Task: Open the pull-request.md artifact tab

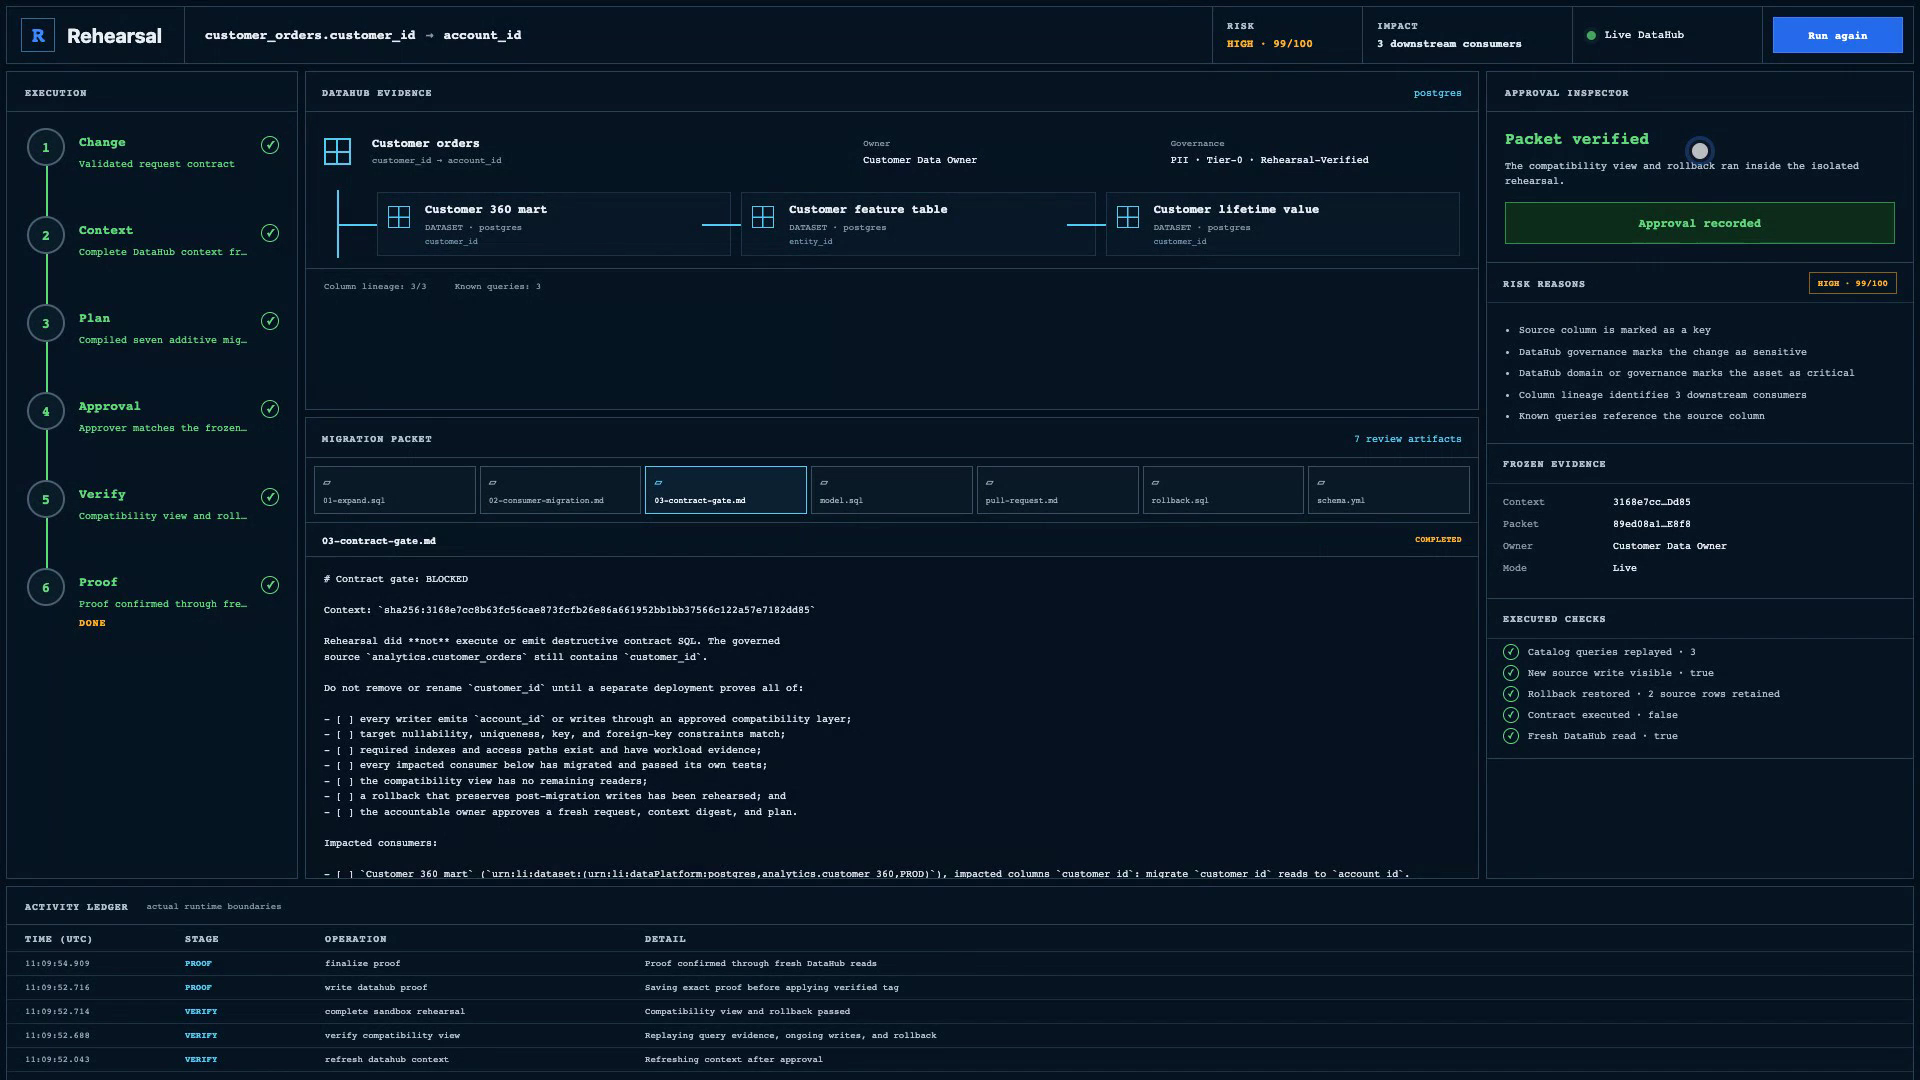Action: pyautogui.click(x=1058, y=490)
